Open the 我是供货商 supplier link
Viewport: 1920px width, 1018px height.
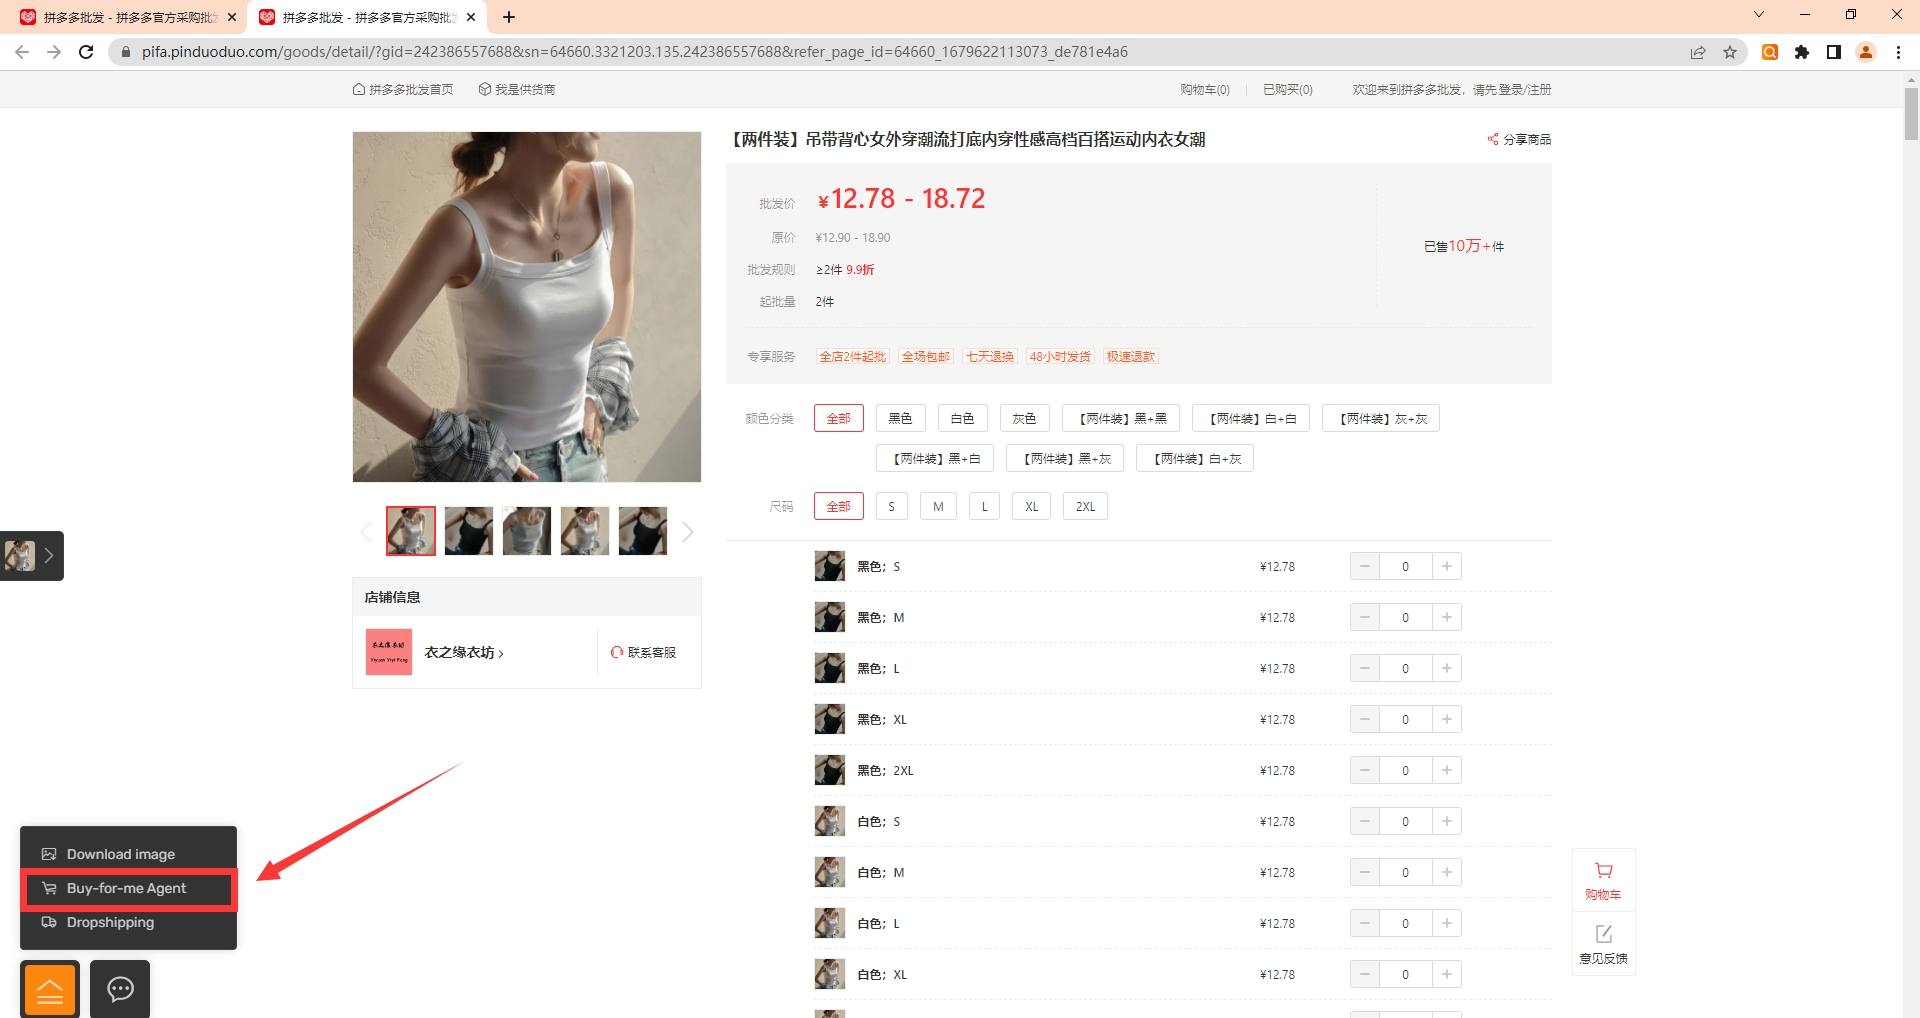(x=517, y=89)
